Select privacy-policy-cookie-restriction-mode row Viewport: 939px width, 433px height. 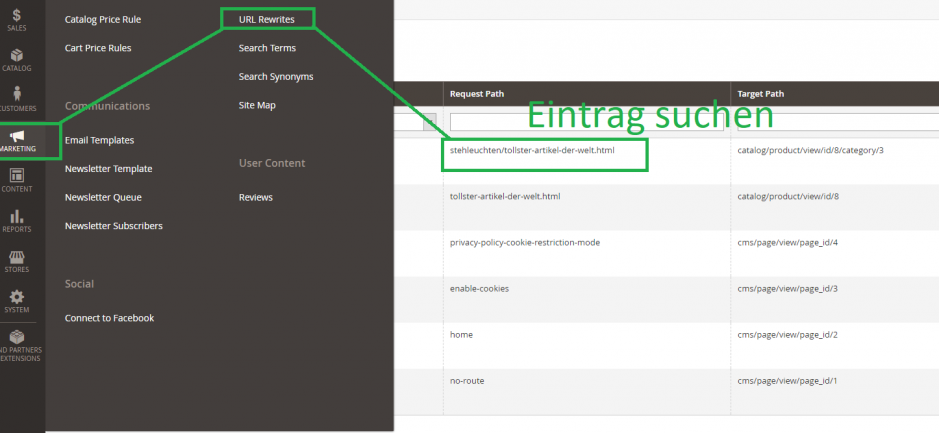525,243
